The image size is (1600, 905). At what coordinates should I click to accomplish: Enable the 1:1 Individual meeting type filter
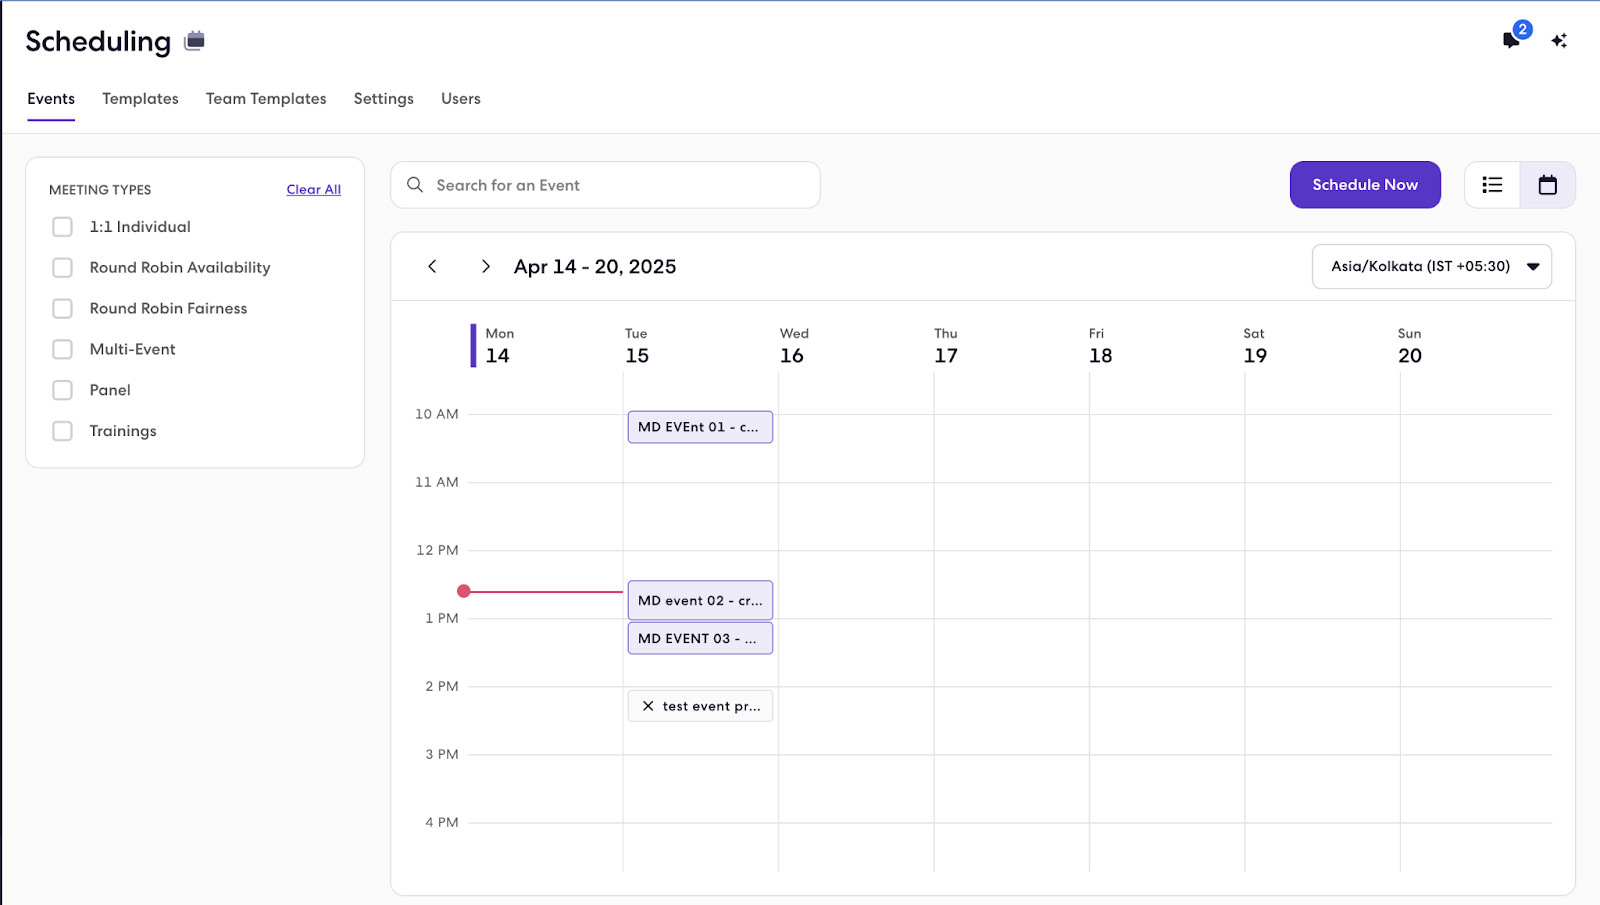pyautogui.click(x=62, y=226)
